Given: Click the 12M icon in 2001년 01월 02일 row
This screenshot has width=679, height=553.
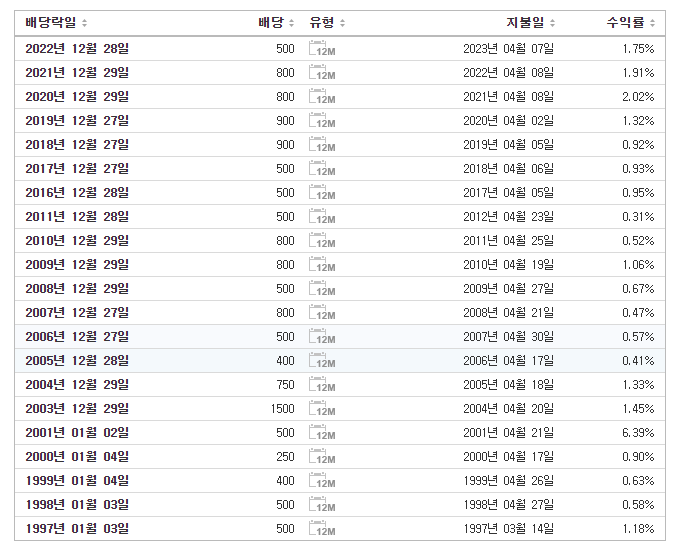Looking at the screenshot, I should [322, 433].
